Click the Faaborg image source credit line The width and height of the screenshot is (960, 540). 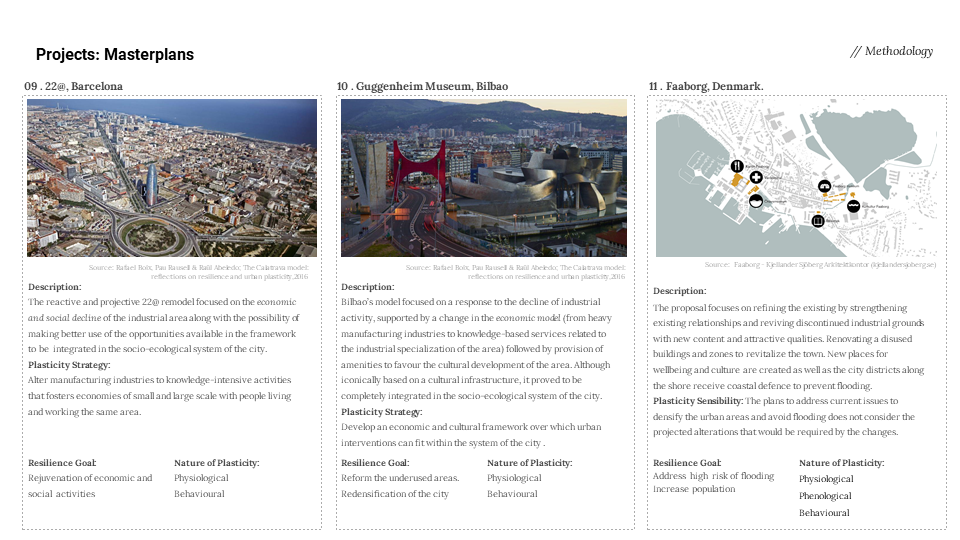[818, 265]
